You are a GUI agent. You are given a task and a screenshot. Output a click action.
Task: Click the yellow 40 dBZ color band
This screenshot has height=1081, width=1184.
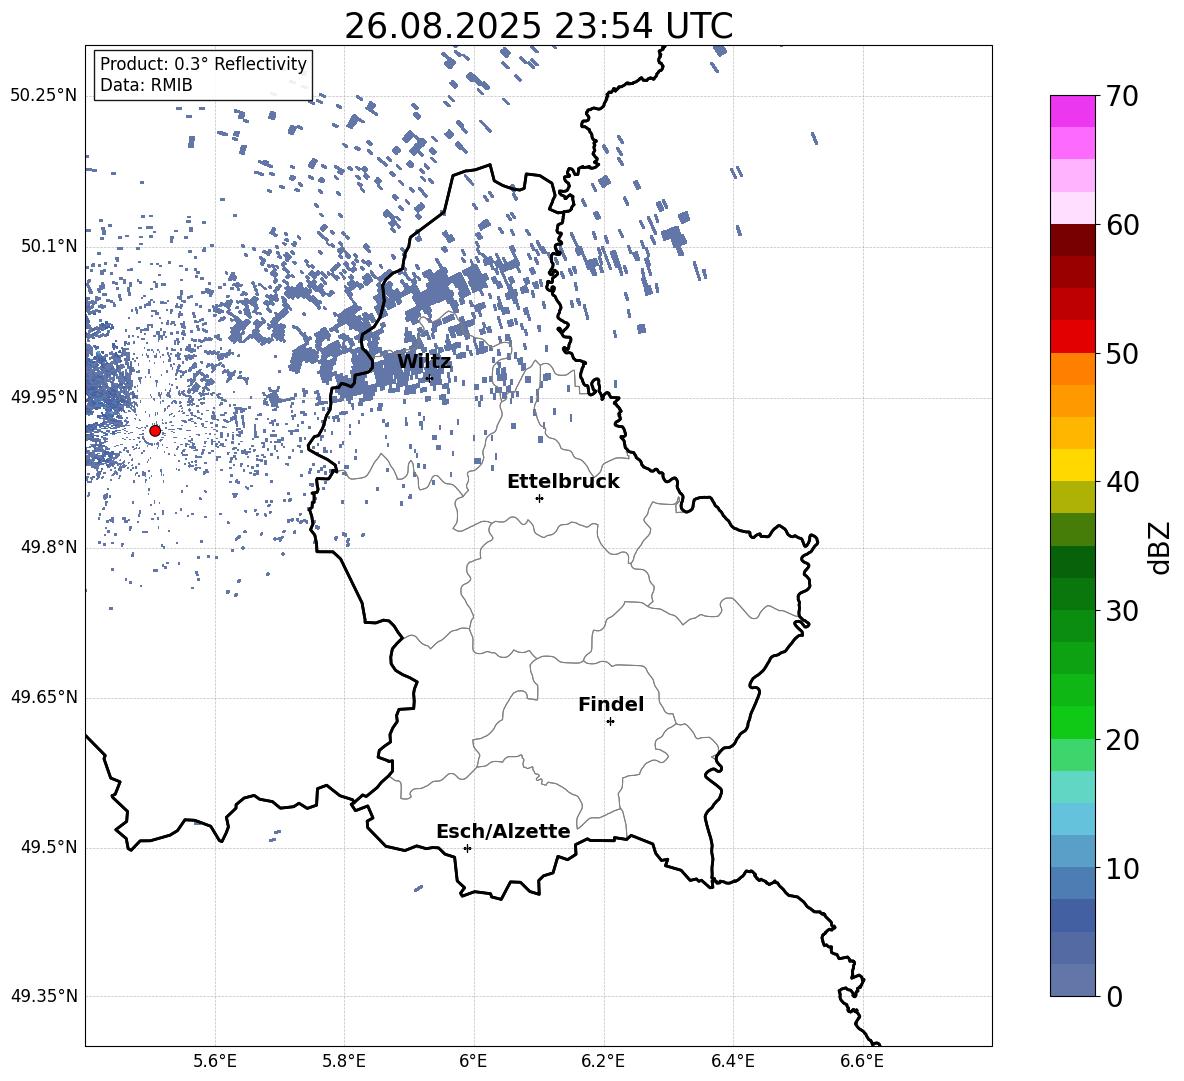1073,465
